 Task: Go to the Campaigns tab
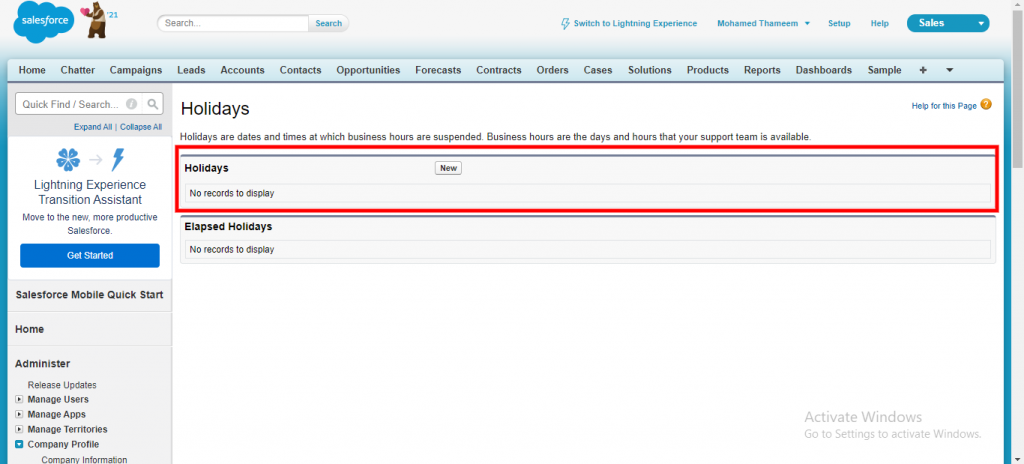point(136,70)
